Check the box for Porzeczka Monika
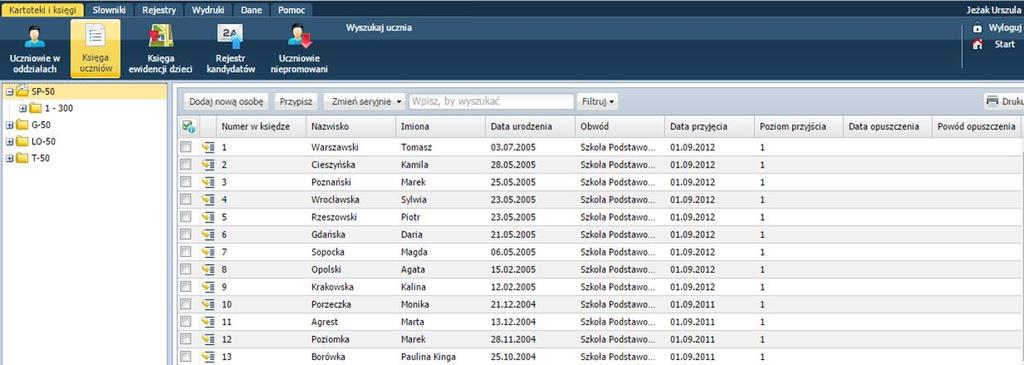Image resolution: width=1024 pixels, height=365 pixels. coord(186,304)
